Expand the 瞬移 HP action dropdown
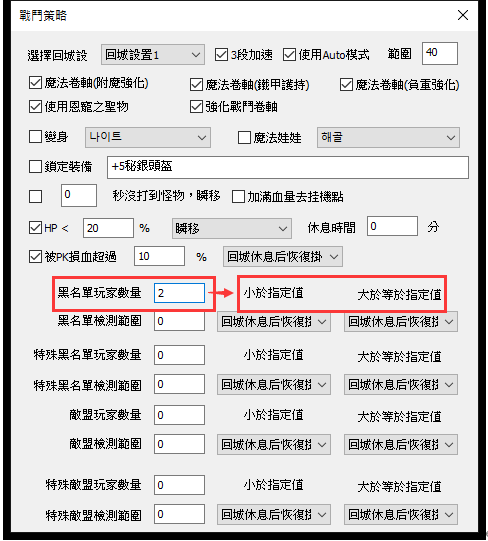 [232, 228]
